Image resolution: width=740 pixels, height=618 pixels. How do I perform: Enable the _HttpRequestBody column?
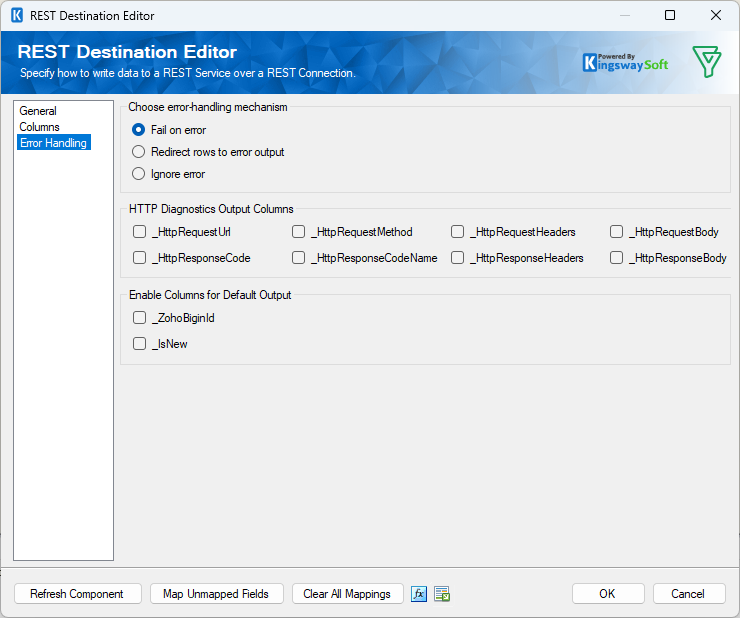pyautogui.click(x=664, y=232)
